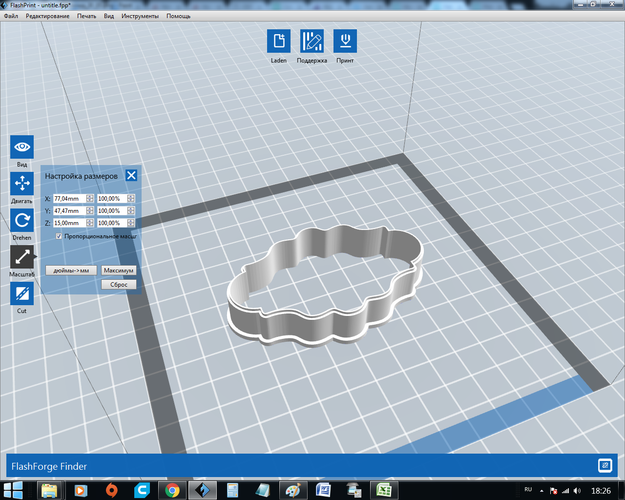Select the Drehen rotate tool
Image resolution: width=625 pixels, height=500 pixels.
22,220
